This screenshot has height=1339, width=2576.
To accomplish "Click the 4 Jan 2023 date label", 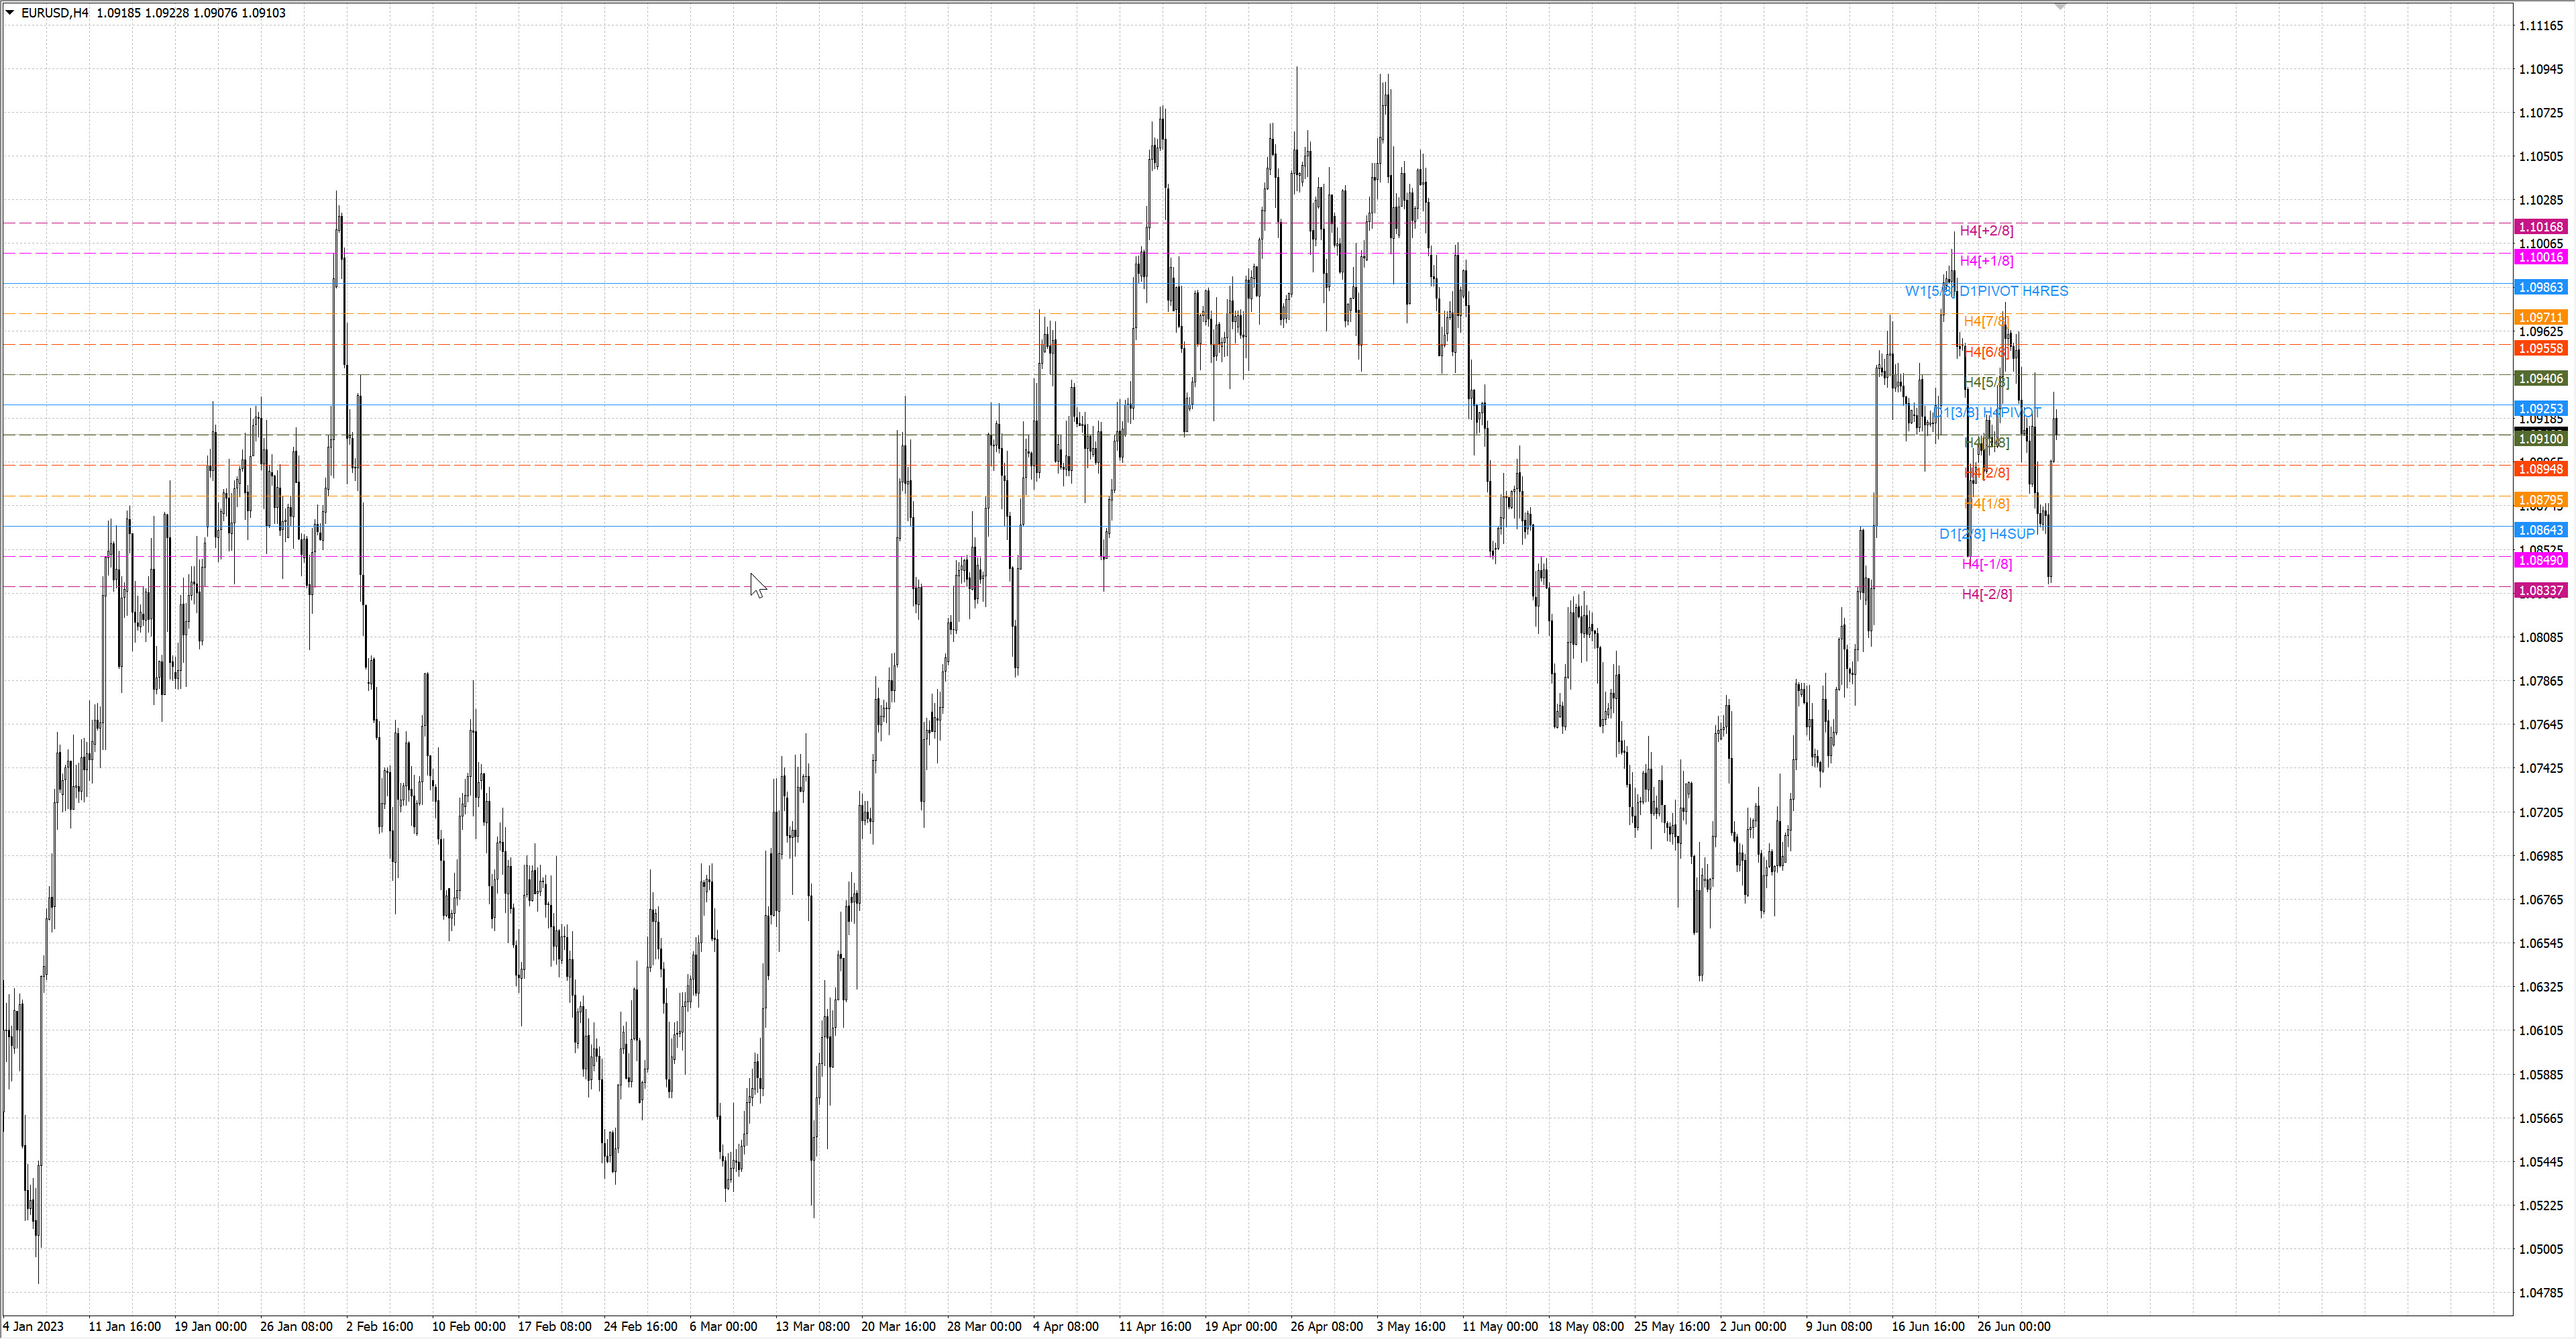I will click(33, 1327).
